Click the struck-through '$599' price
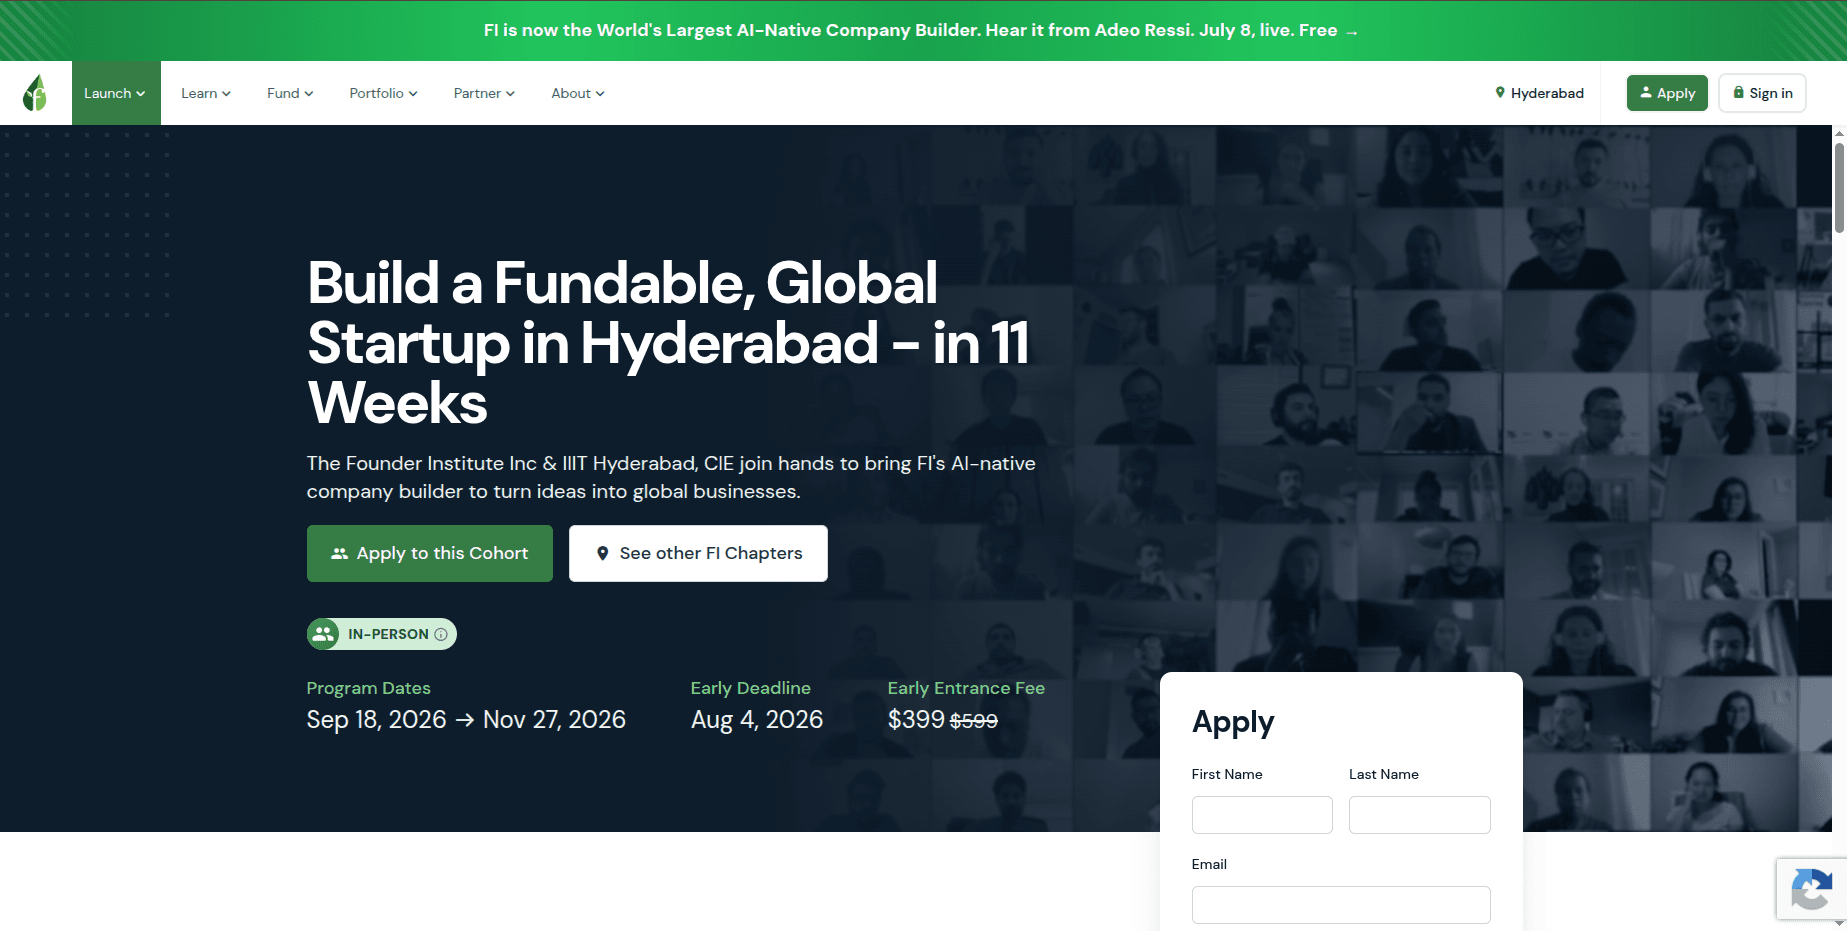Viewport: 1847px width, 931px height. point(974,721)
